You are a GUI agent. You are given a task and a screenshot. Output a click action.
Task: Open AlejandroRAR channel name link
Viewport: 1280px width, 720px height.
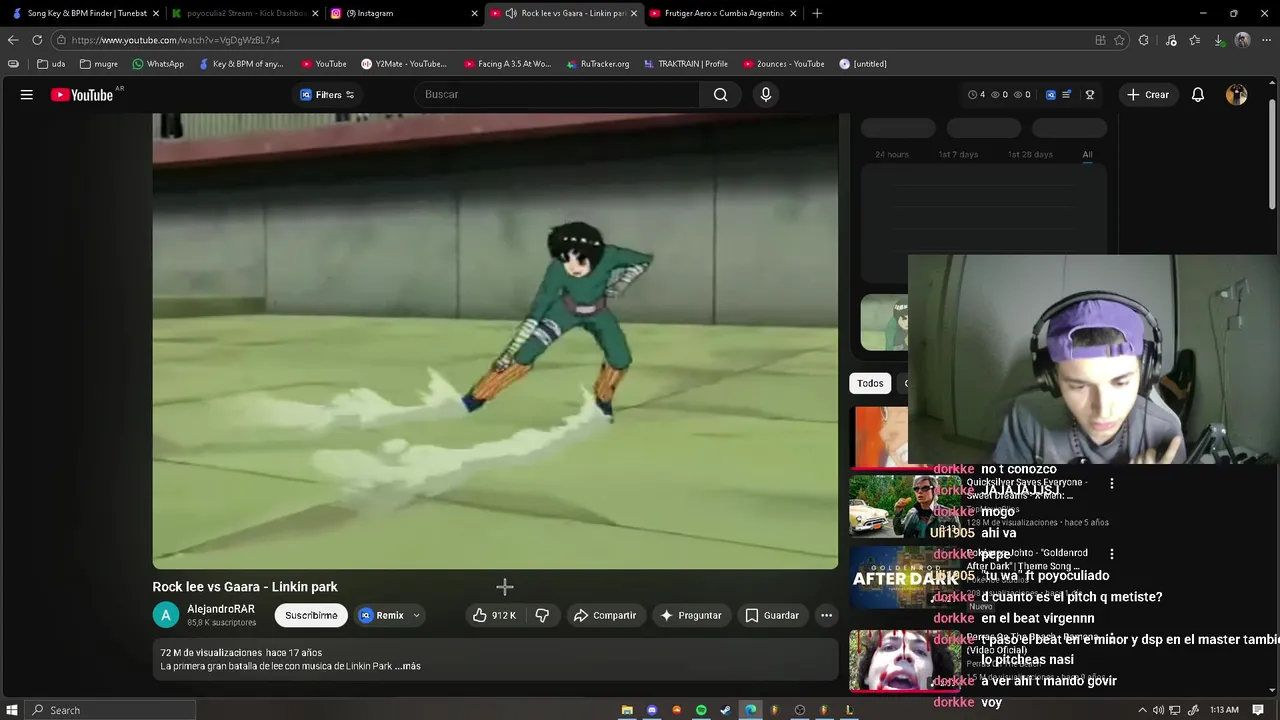pos(221,609)
